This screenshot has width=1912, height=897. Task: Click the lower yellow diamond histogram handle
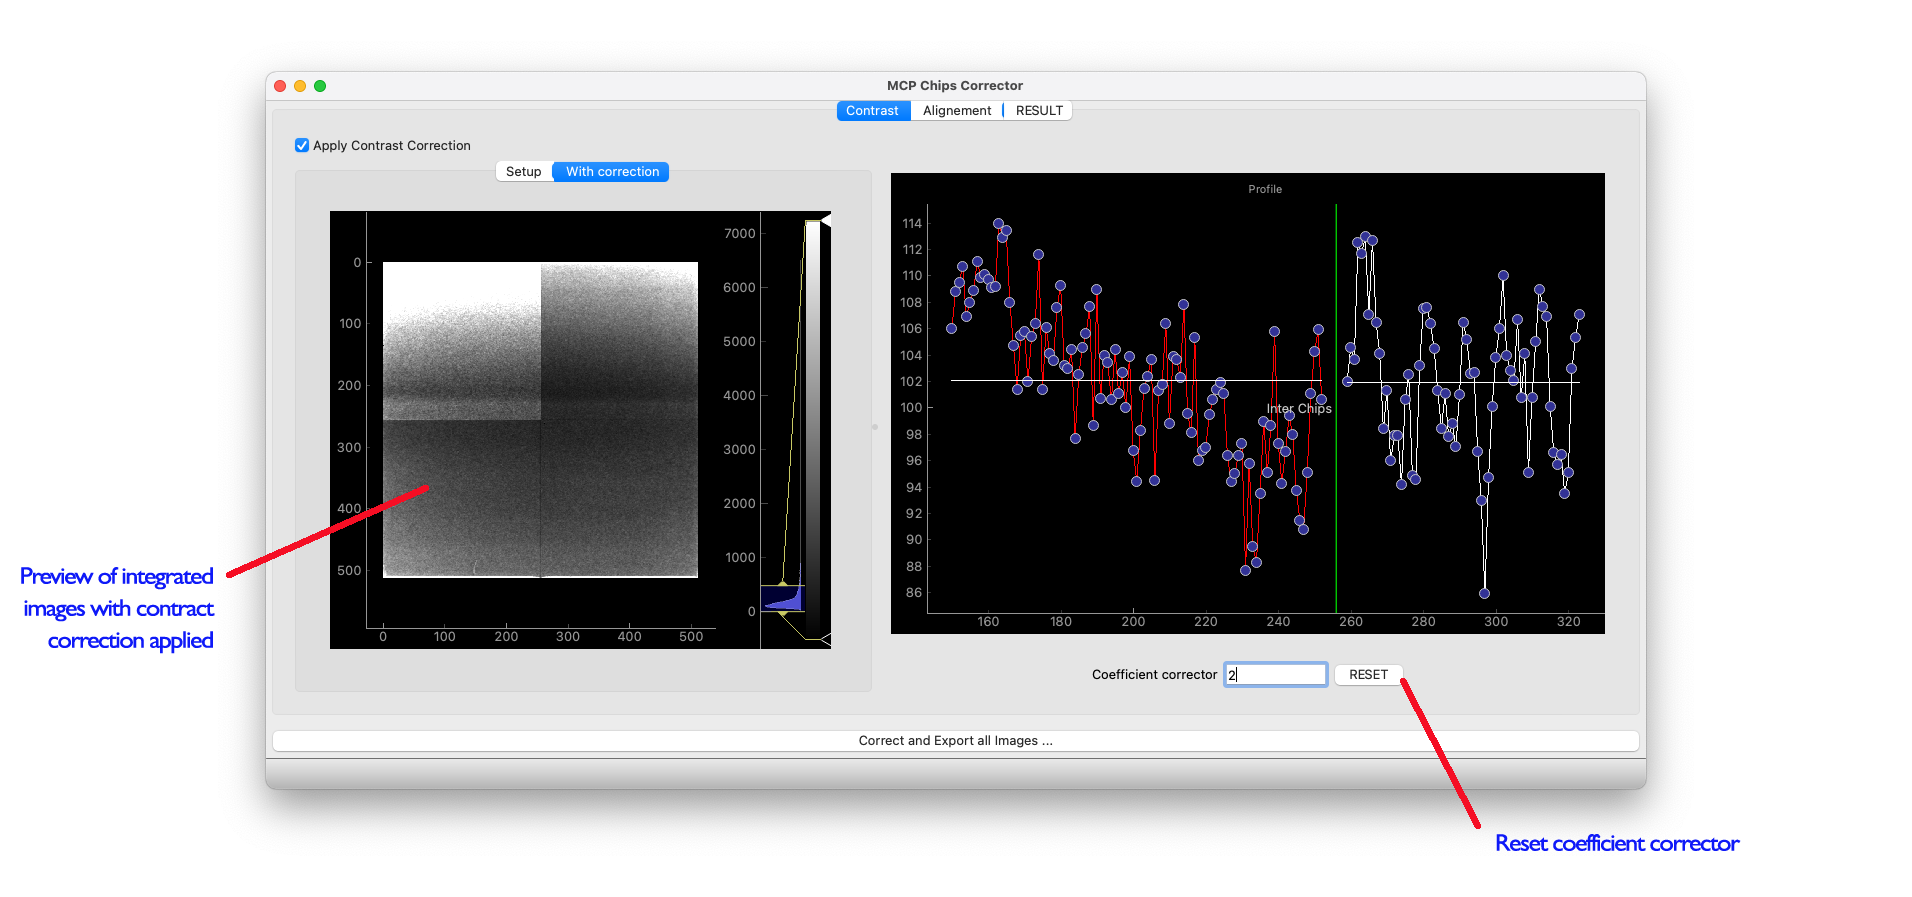click(x=783, y=611)
